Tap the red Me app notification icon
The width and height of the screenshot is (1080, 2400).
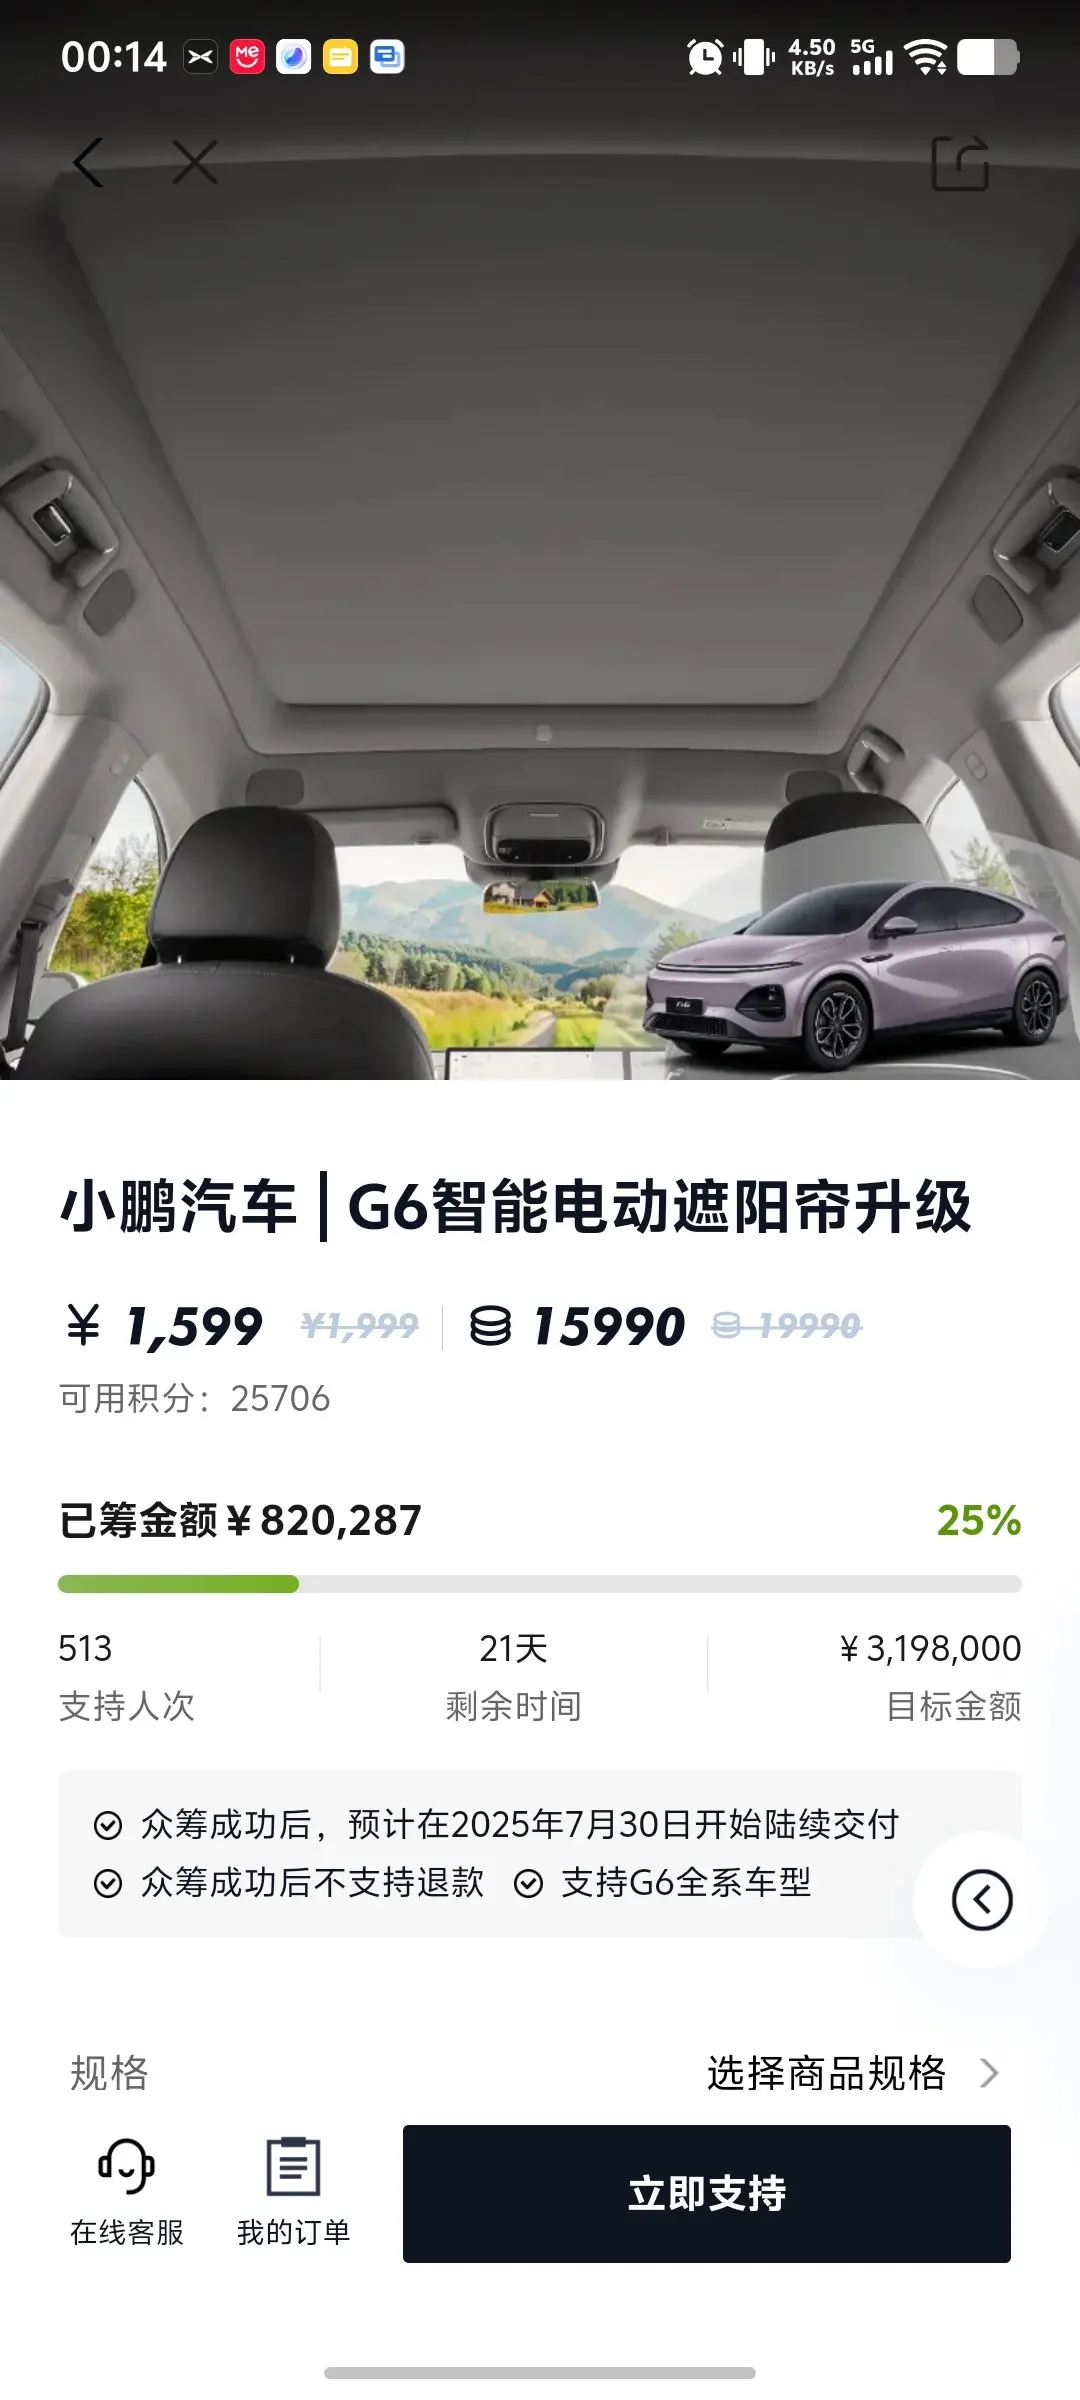pyautogui.click(x=247, y=57)
